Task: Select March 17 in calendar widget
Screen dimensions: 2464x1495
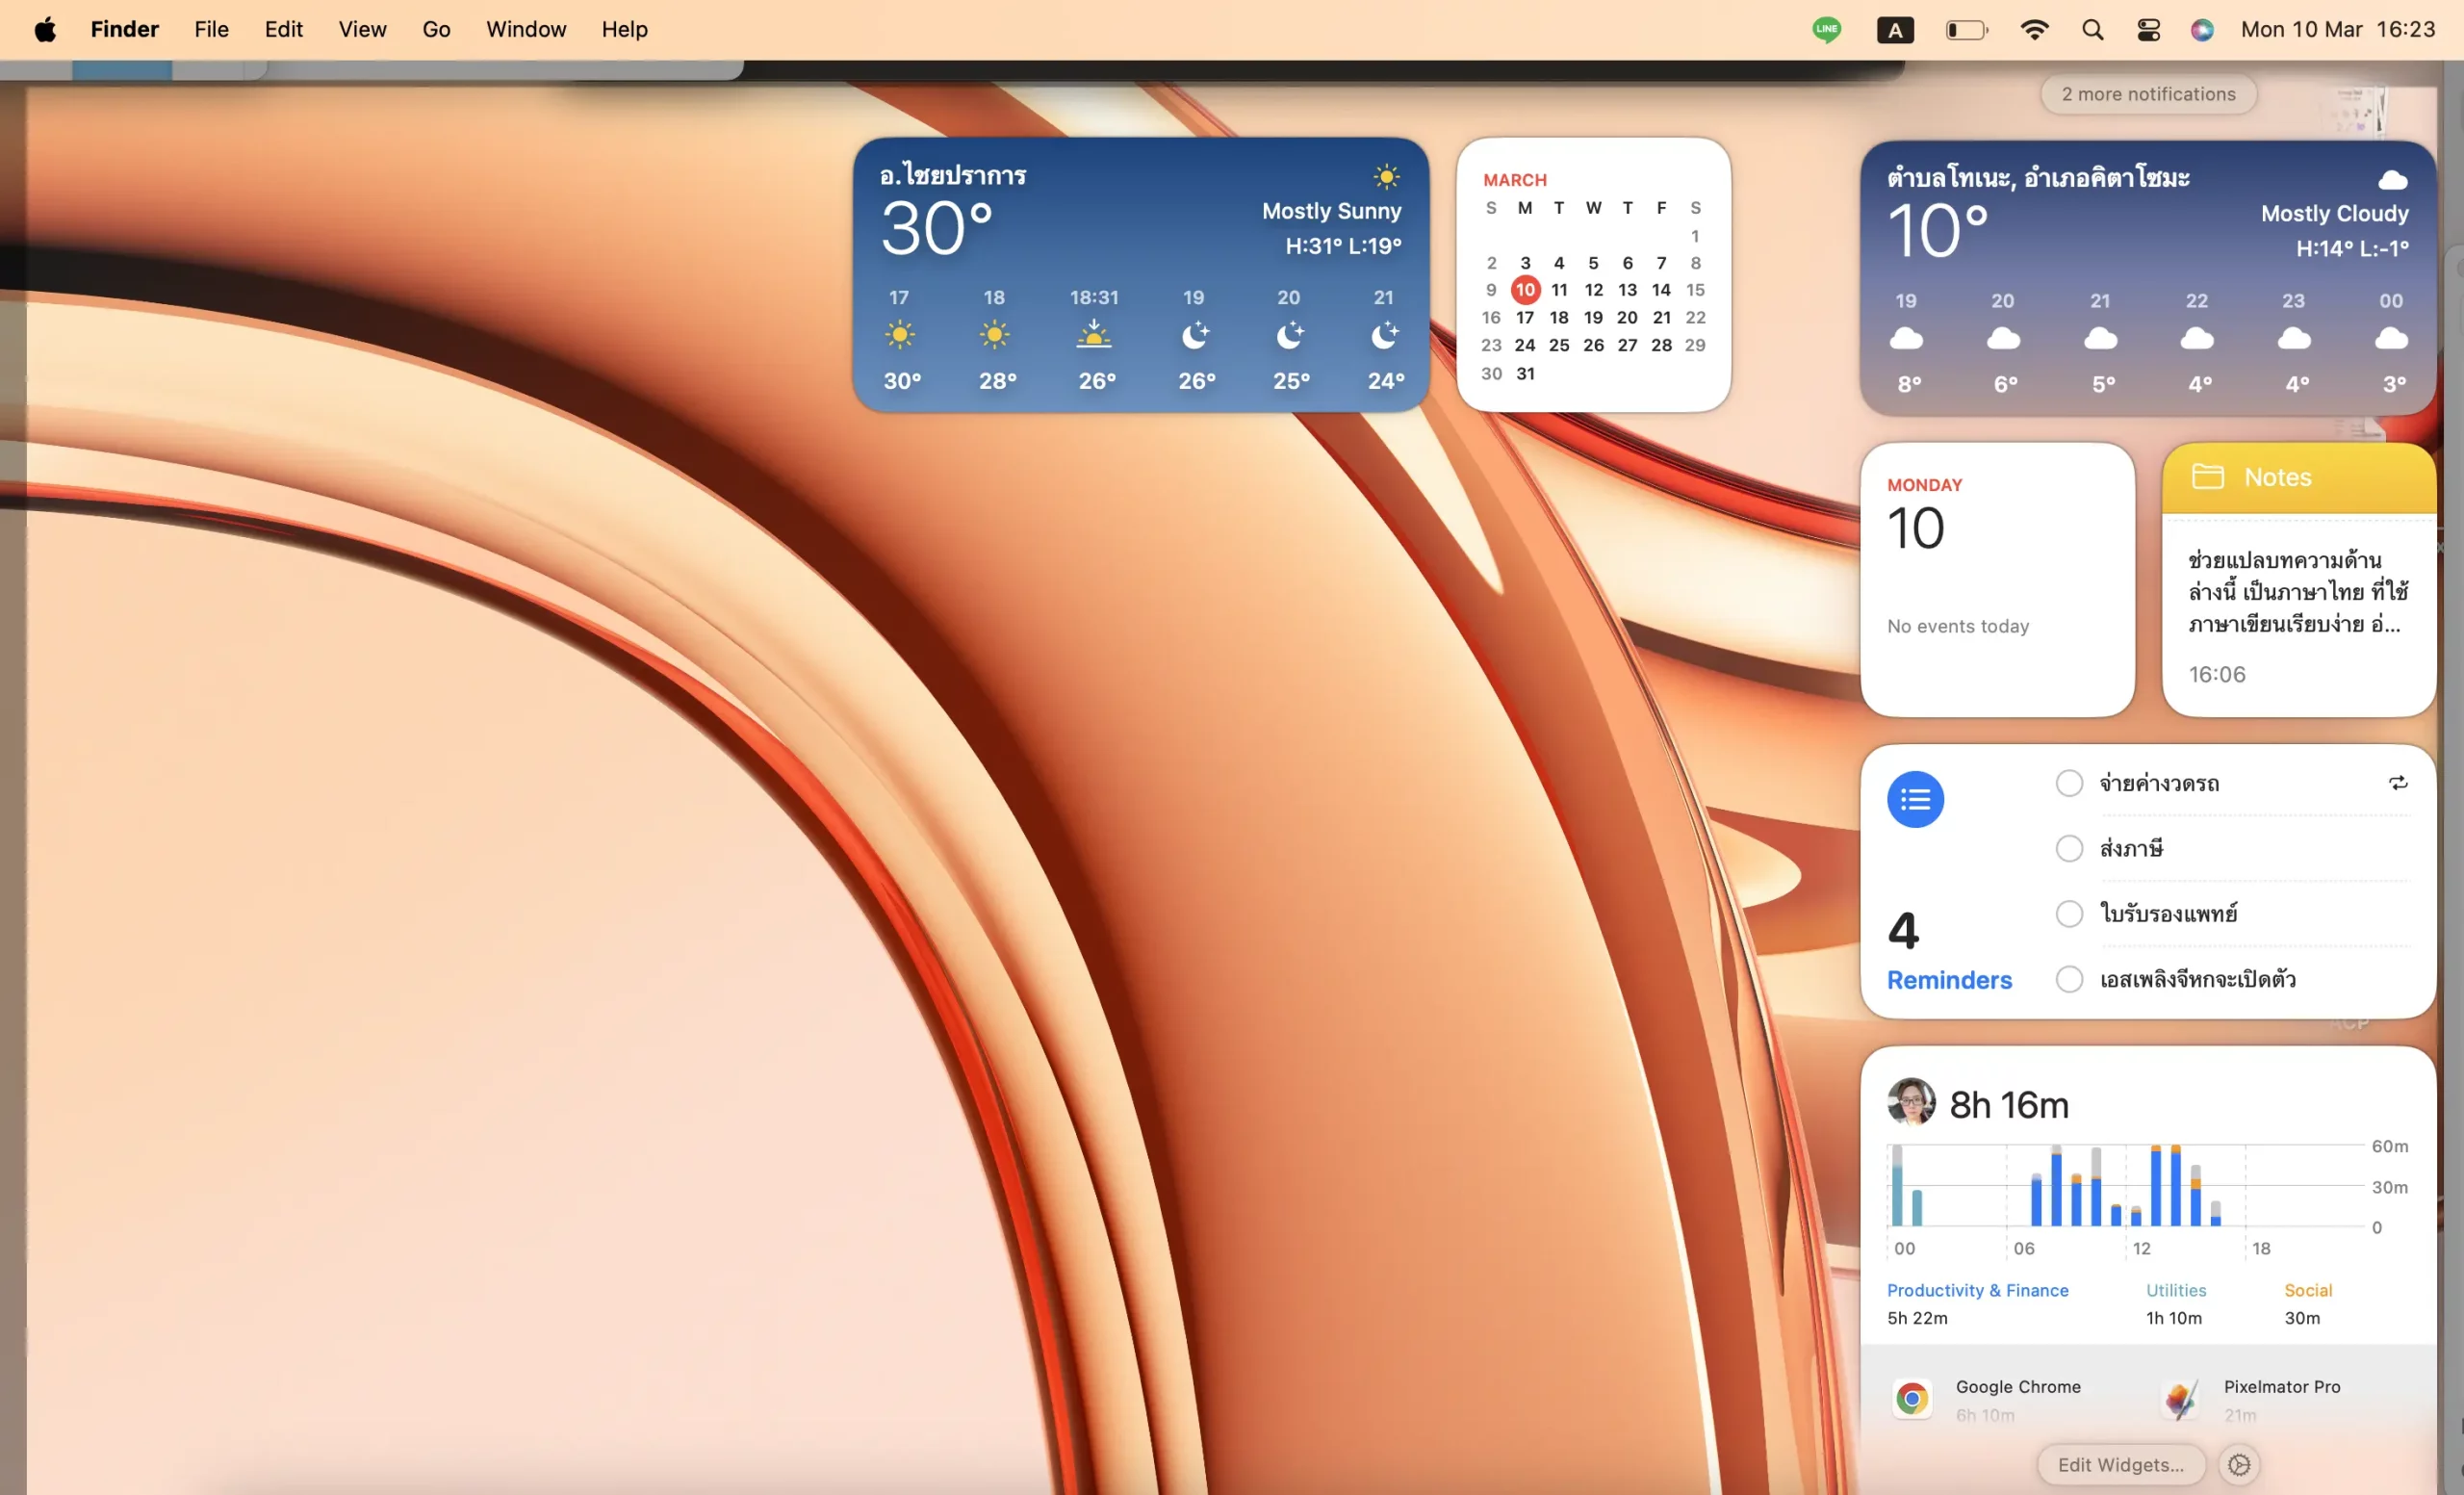Action: click(1524, 317)
